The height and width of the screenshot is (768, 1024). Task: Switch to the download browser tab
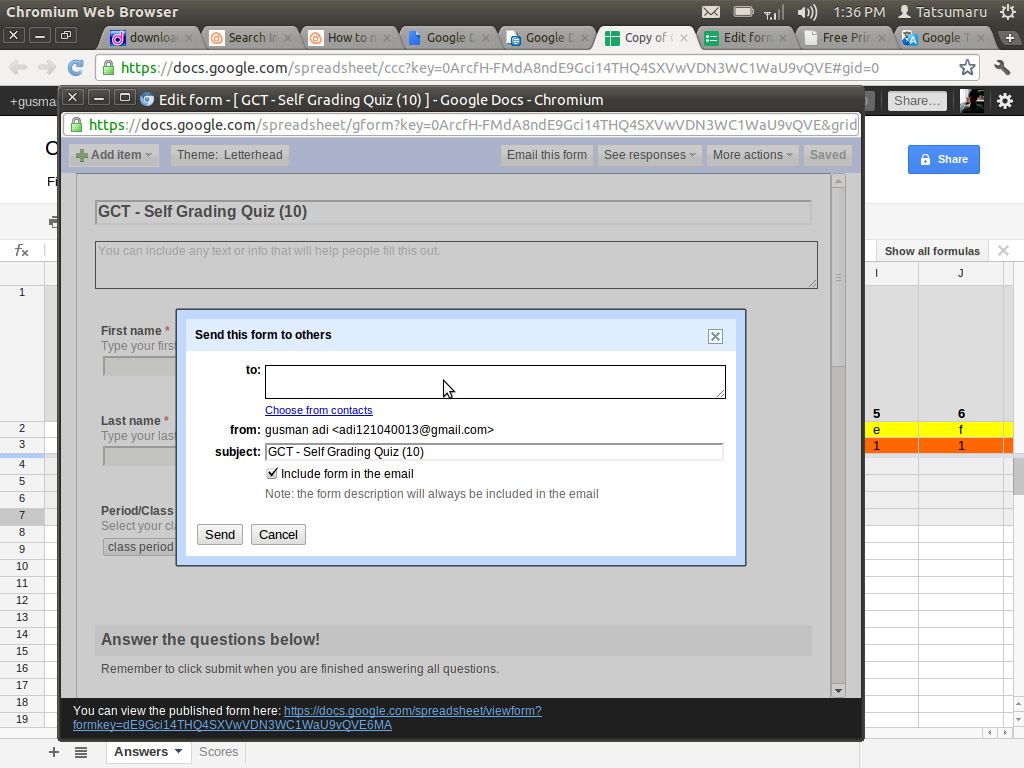(x=151, y=38)
